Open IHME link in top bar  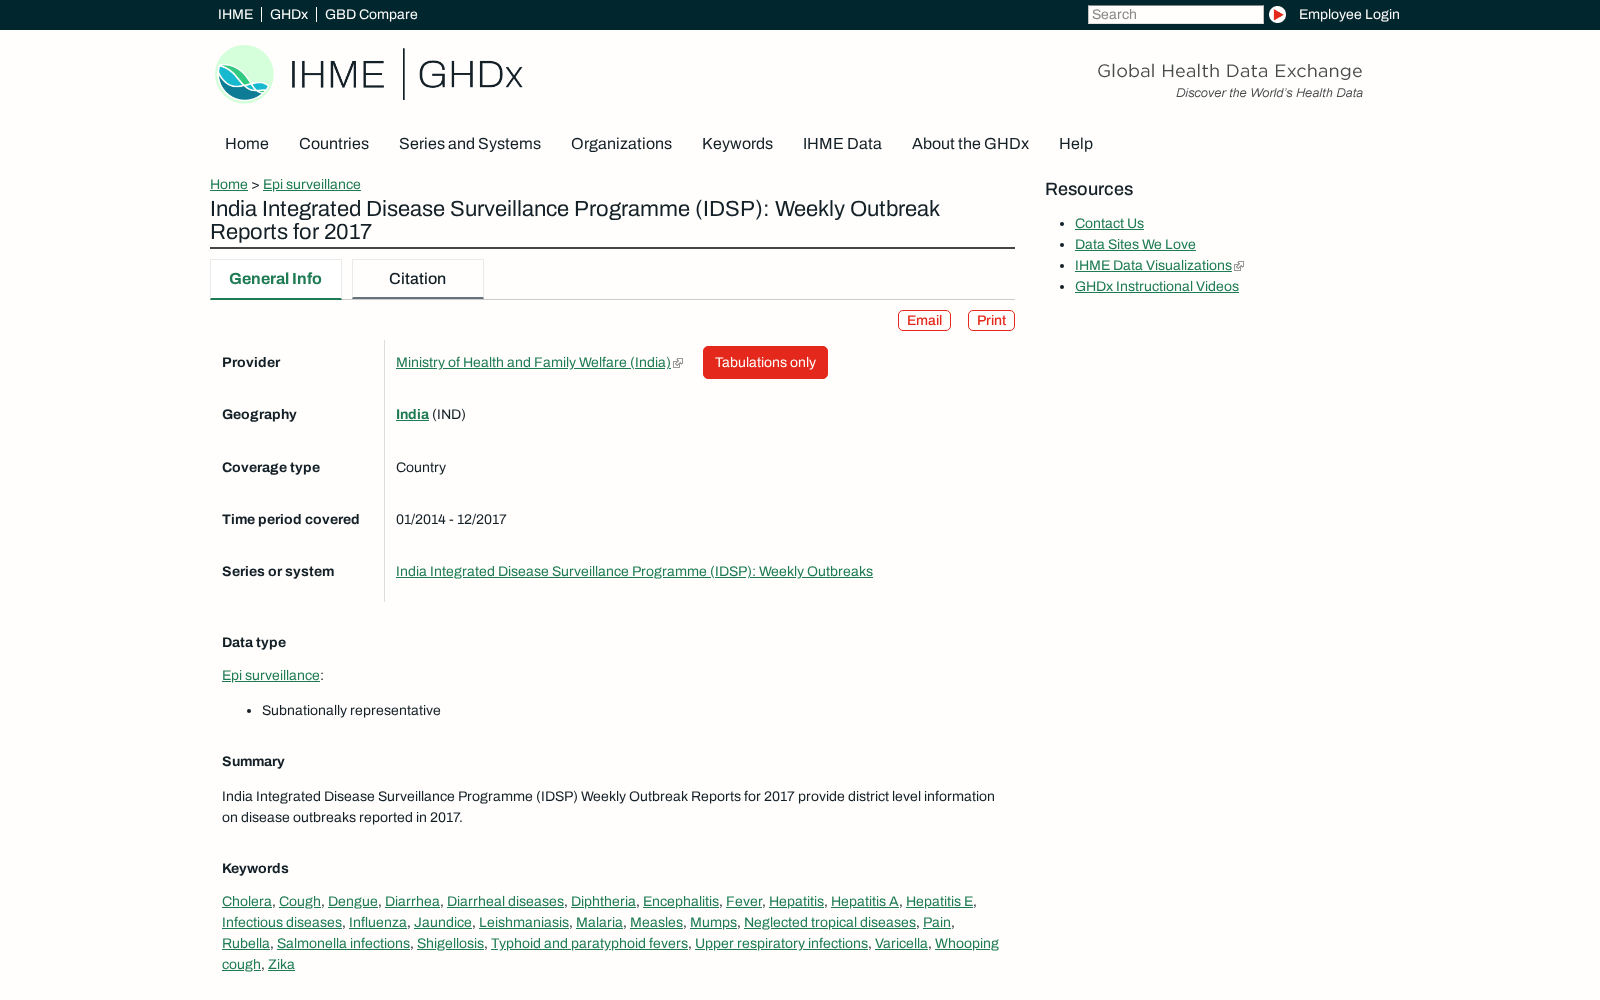point(235,14)
